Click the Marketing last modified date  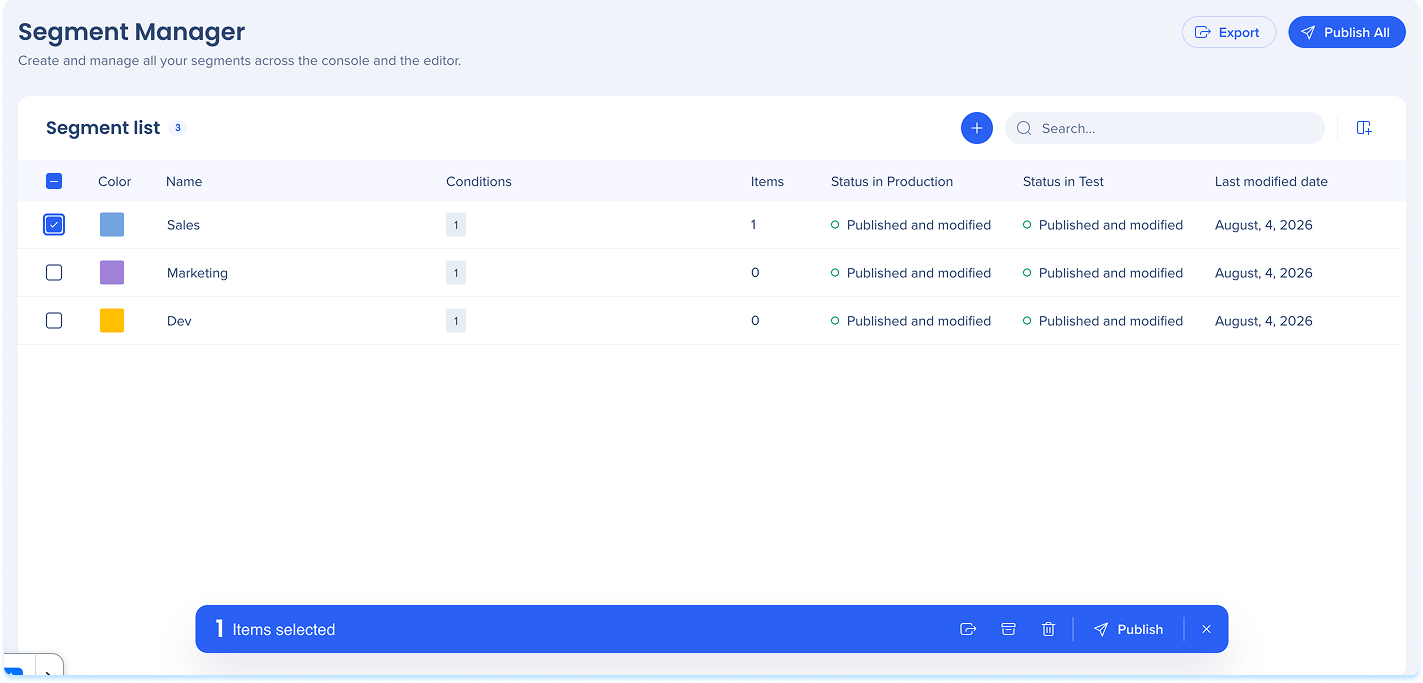click(1264, 273)
